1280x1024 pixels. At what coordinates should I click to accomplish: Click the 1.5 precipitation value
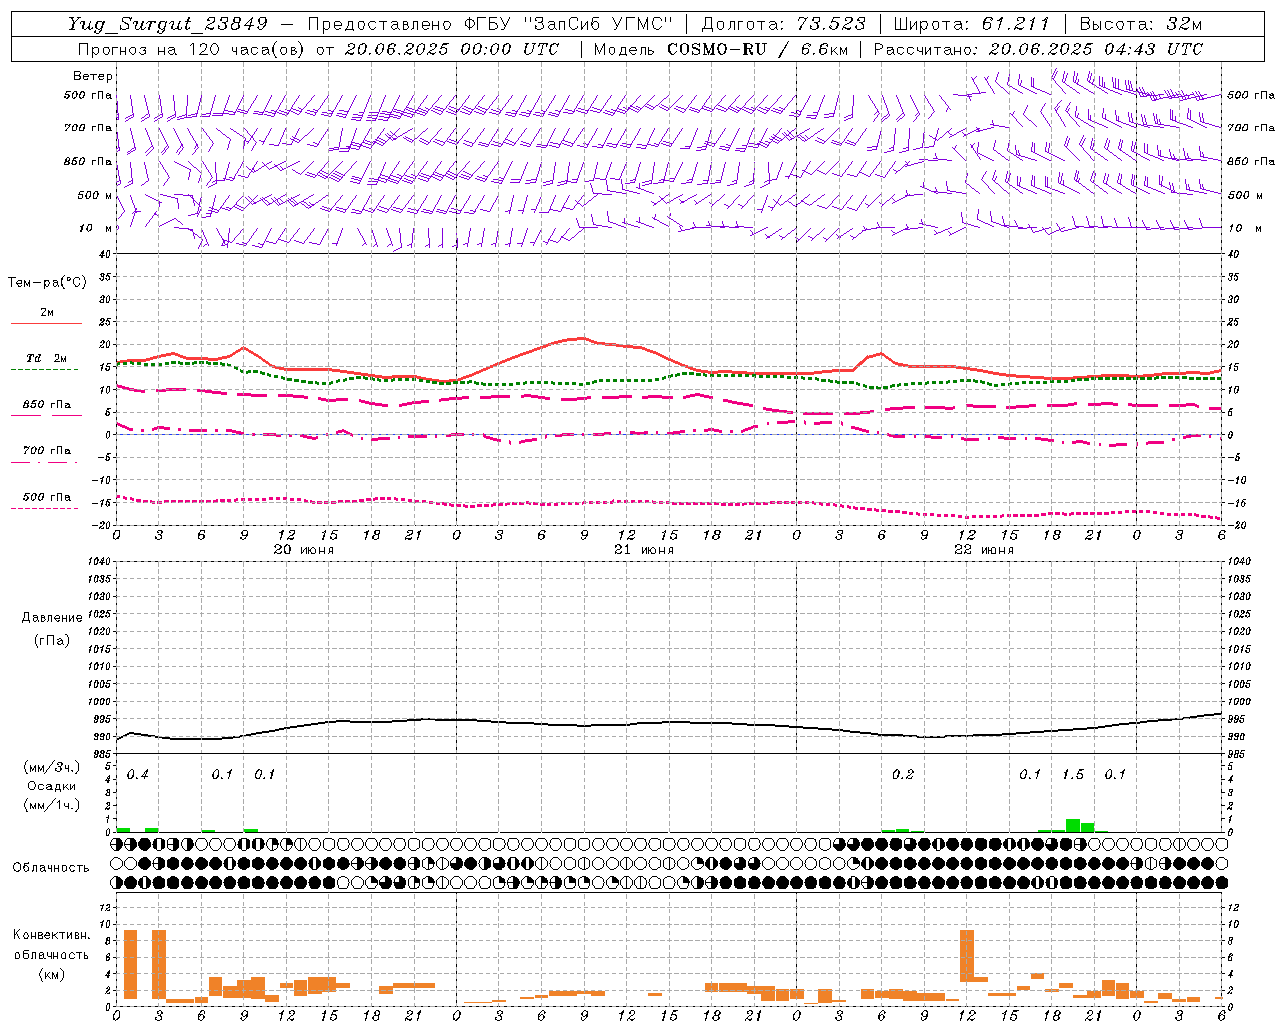1073,774
